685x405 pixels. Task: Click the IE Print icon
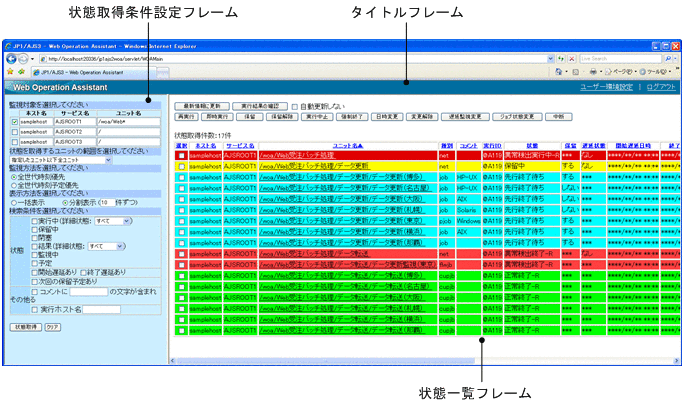point(593,72)
